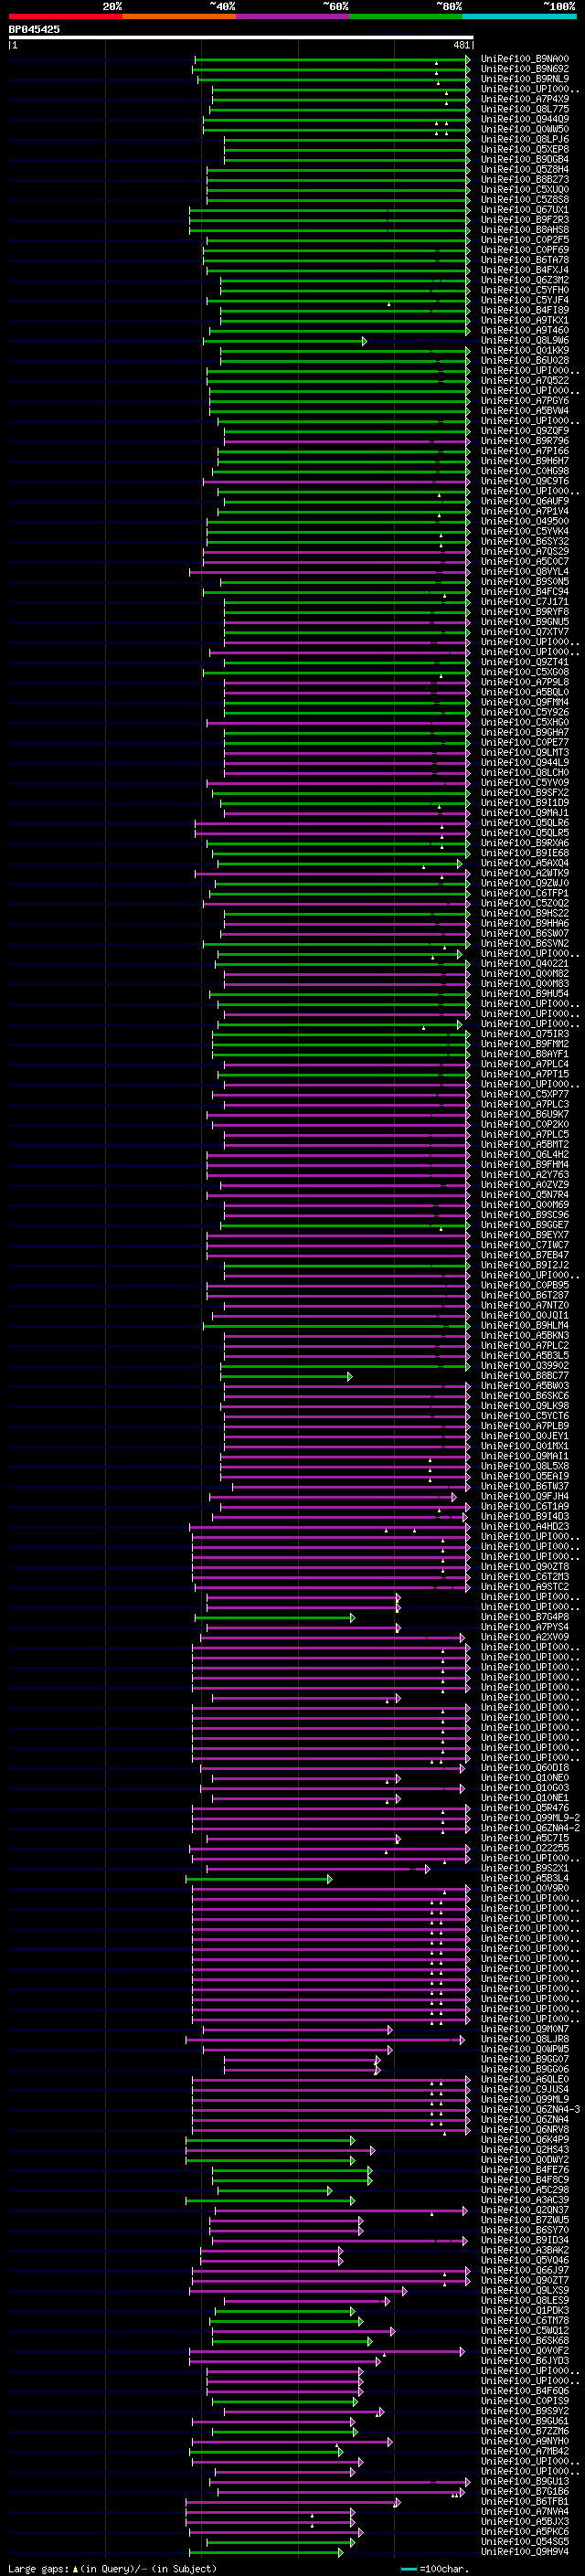Open hit UniRef100_A7P4X9
Viewport: 585px width, 2576px height.
pyautogui.click(x=525, y=99)
